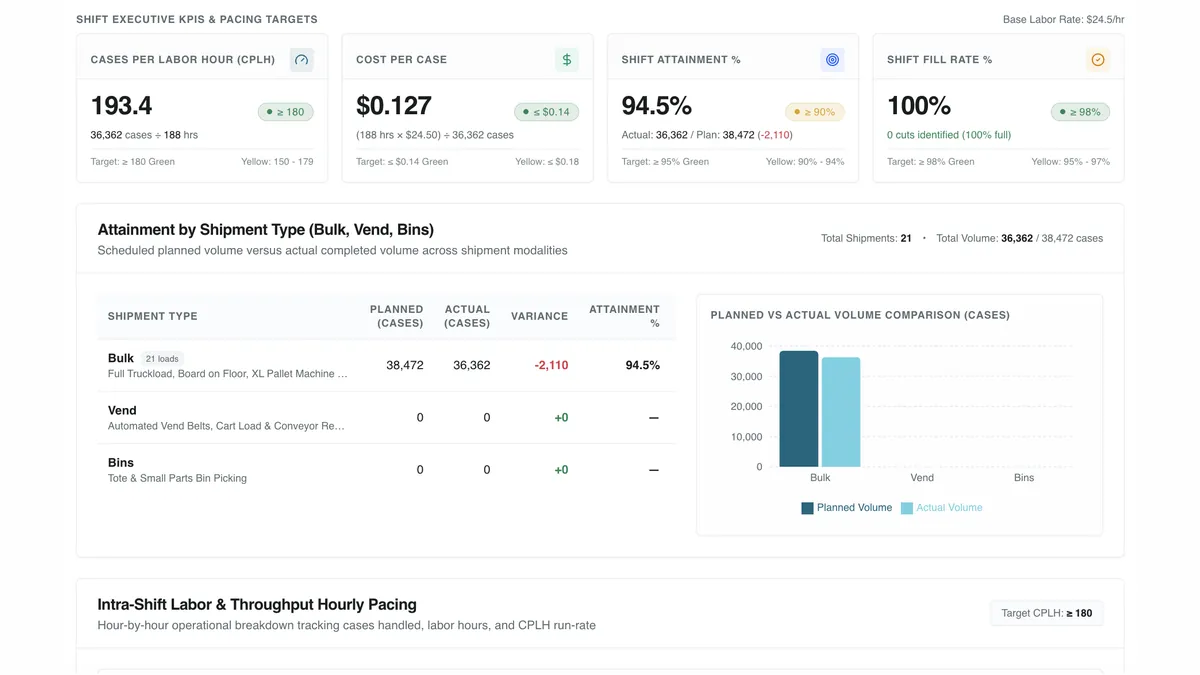Click the dark Planned bar for Bulk
This screenshot has width=1200, height=675.
click(x=799, y=409)
